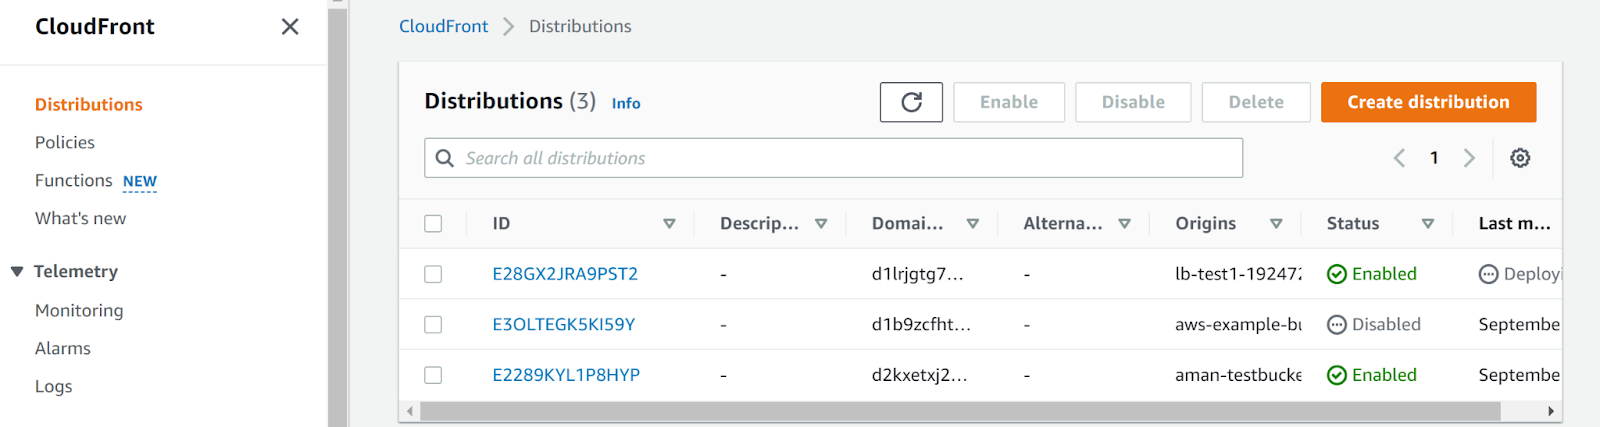Image resolution: width=1600 pixels, height=427 pixels.
Task: Click the refresh distributions icon button
Action: coord(911,102)
